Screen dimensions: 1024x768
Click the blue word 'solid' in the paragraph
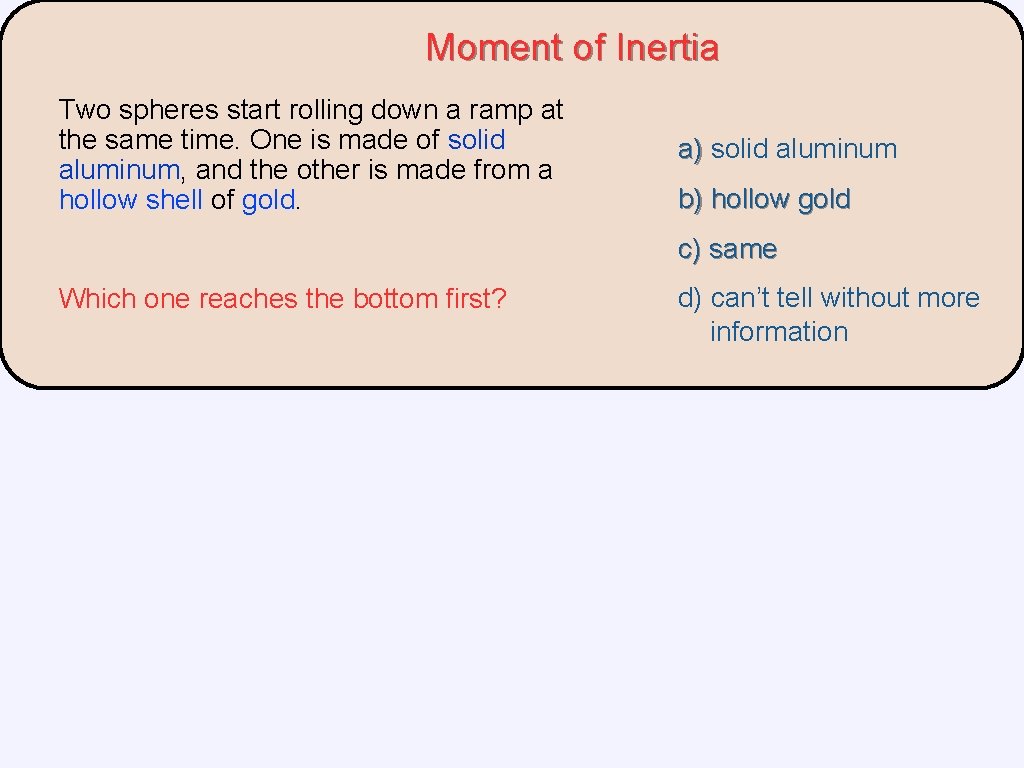[x=477, y=139]
